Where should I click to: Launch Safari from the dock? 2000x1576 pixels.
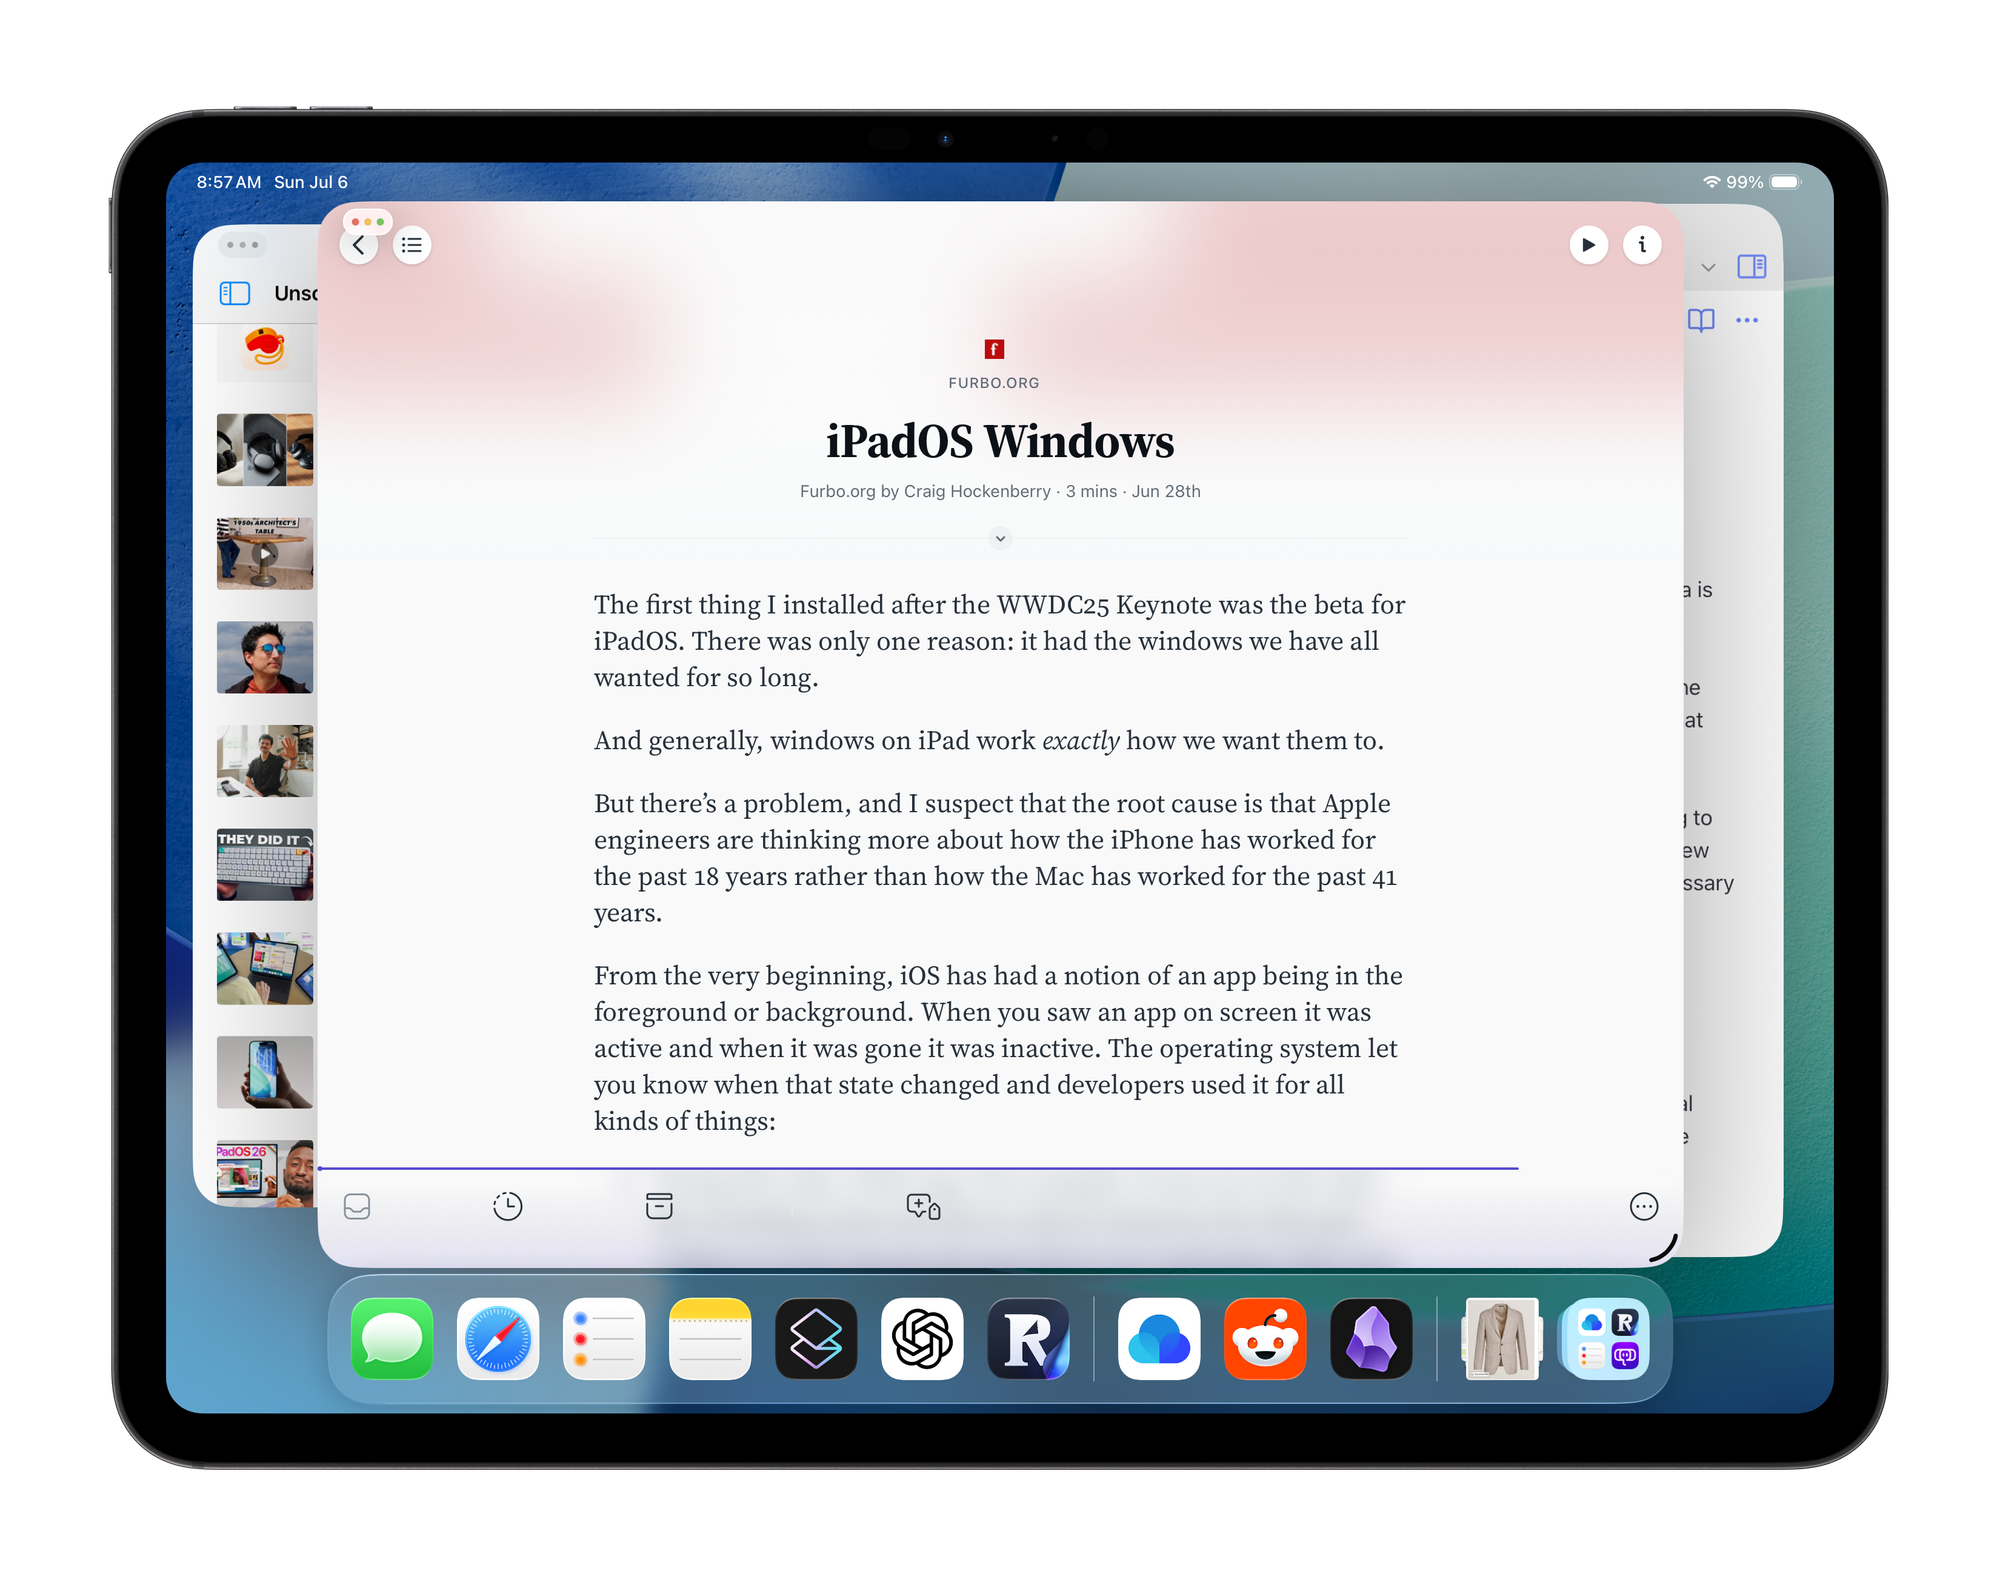[x=498, y=1339]
